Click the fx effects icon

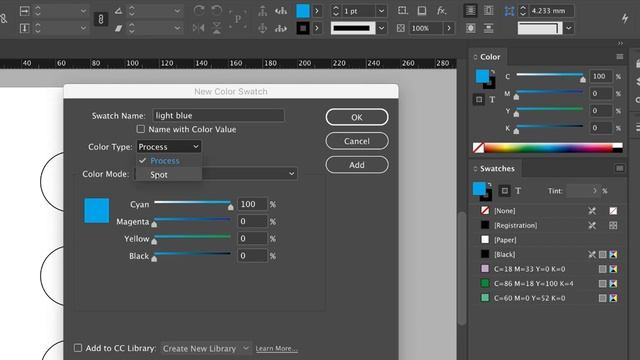point(441,11)
